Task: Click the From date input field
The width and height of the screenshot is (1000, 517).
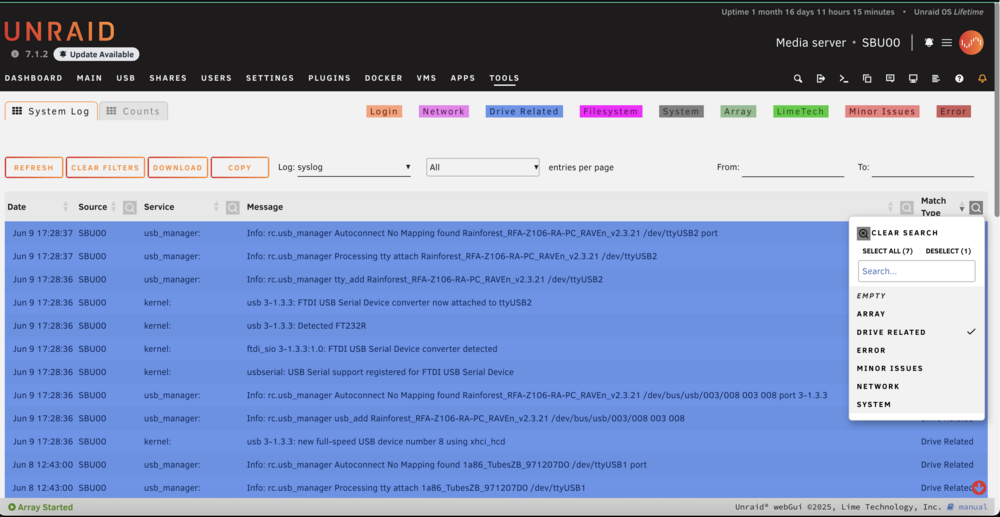Action: (793, 168)
